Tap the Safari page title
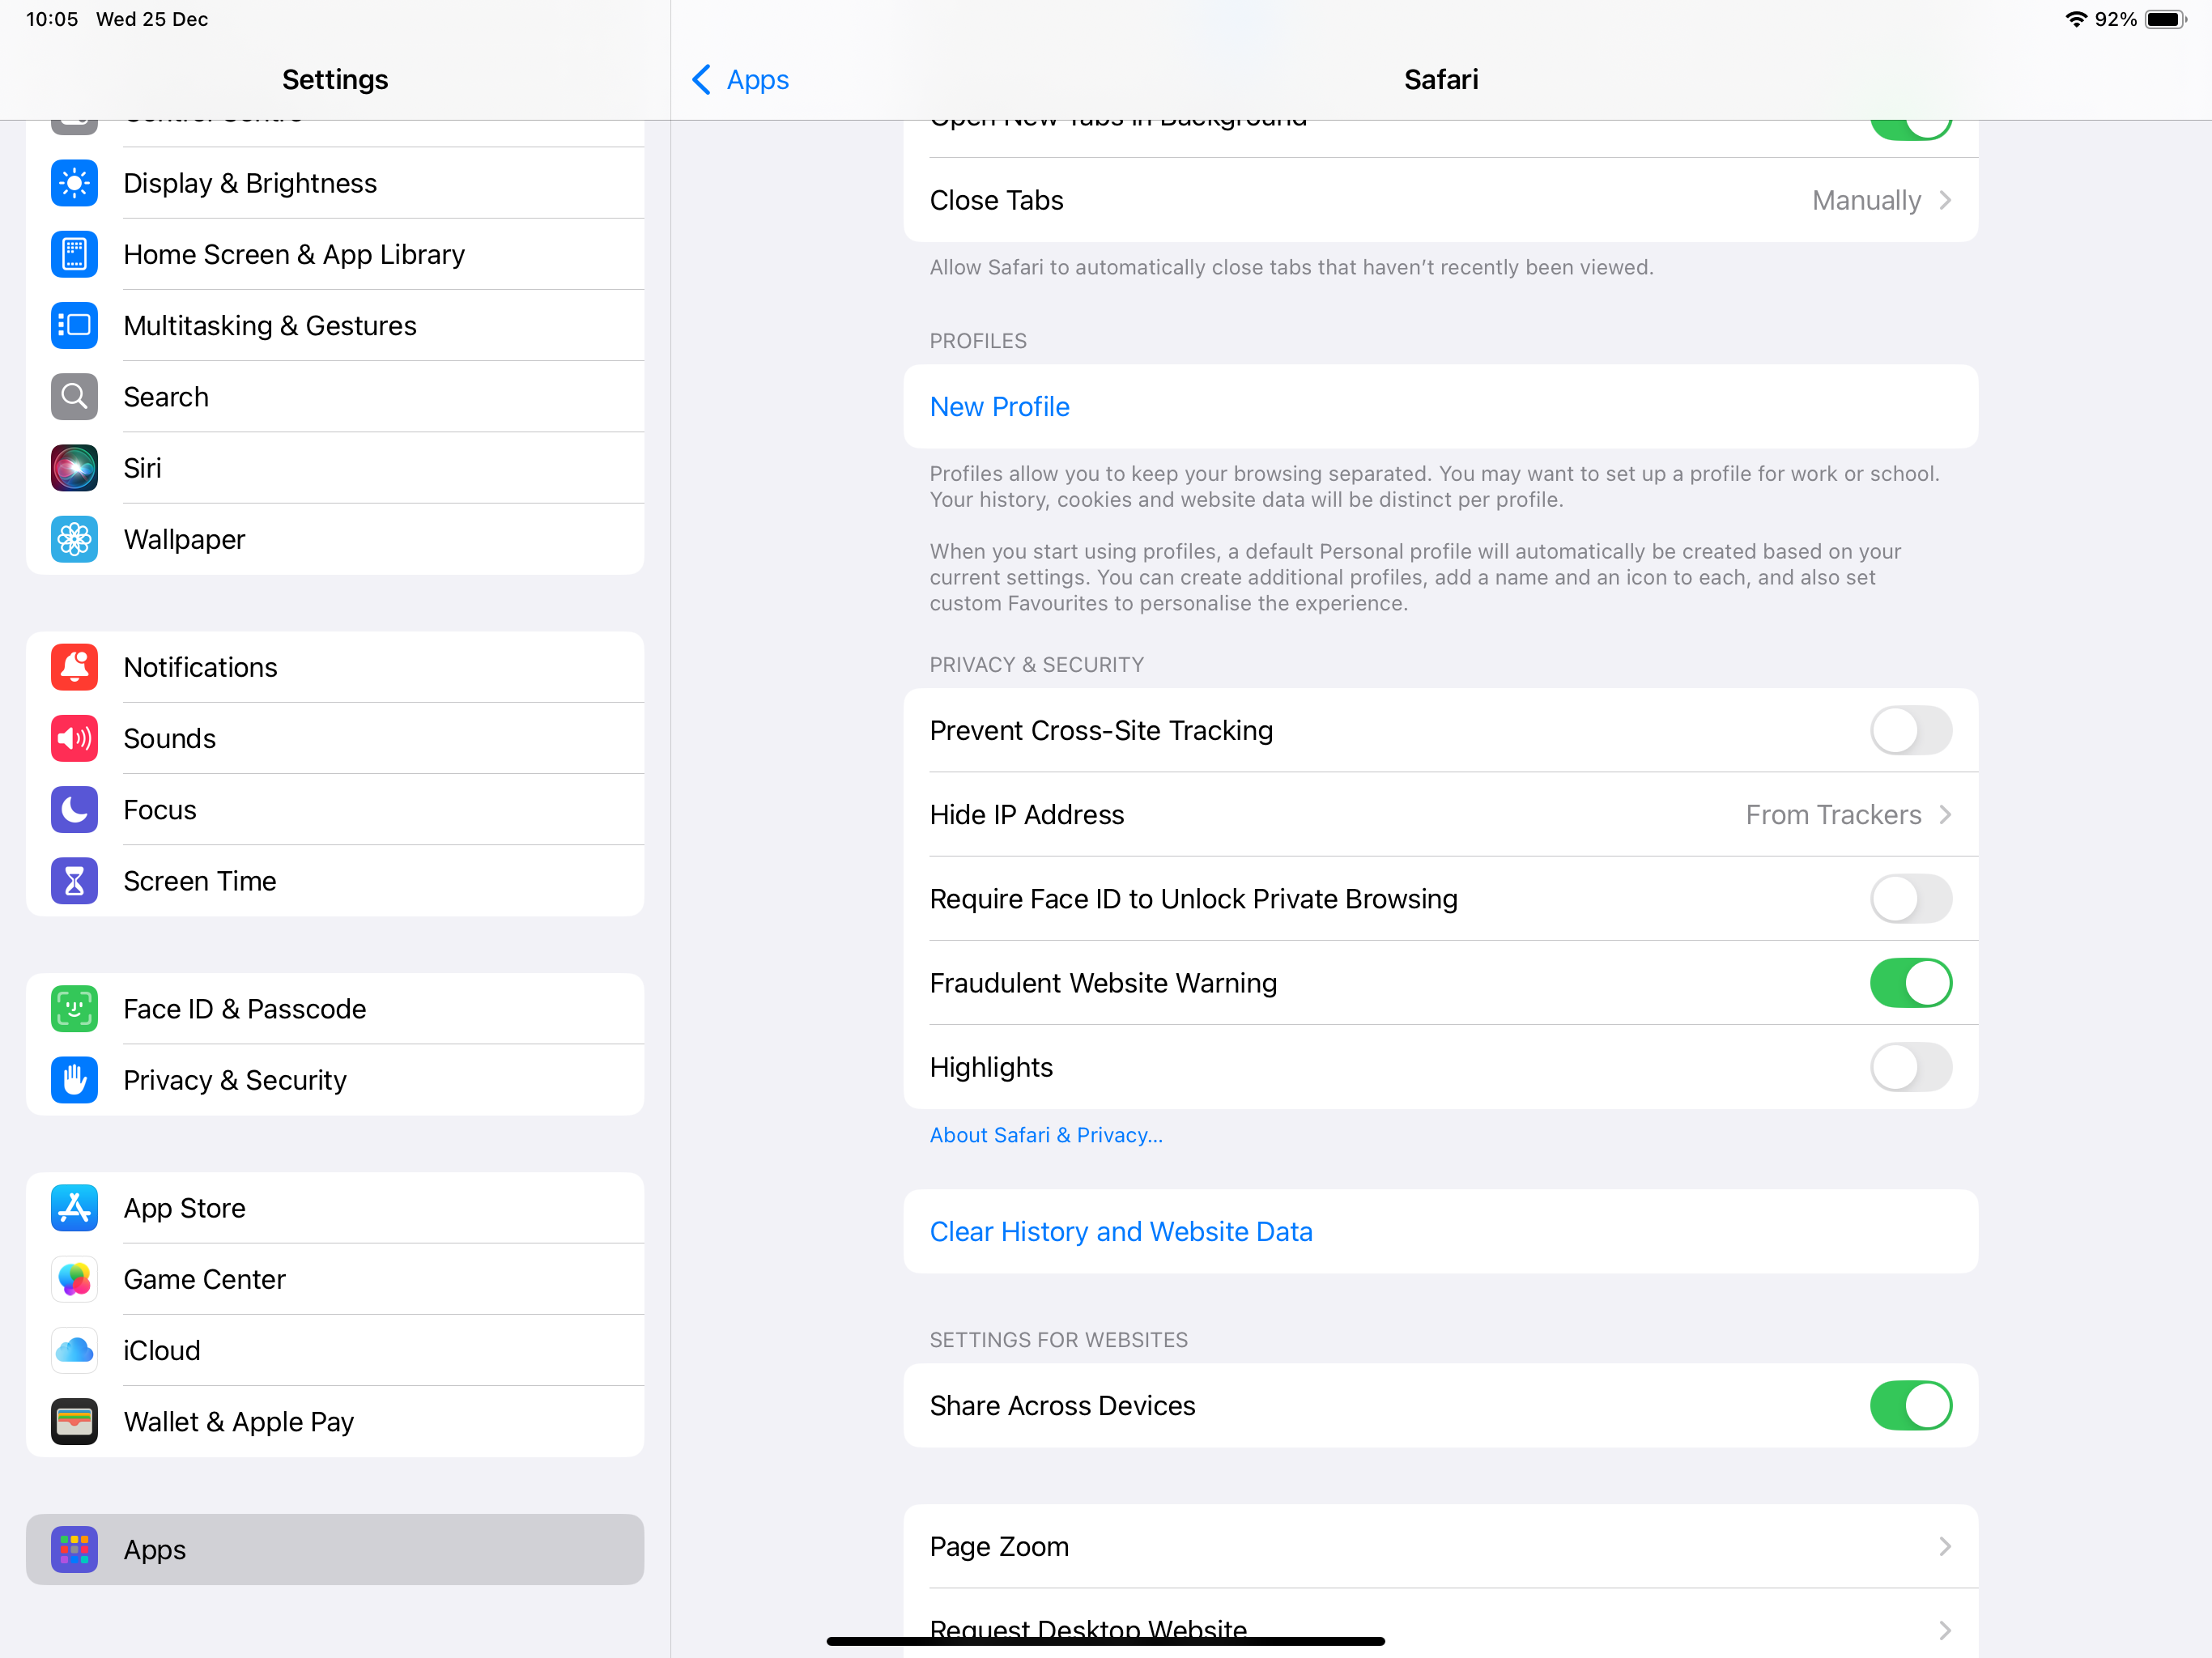 pos(1441,79)
